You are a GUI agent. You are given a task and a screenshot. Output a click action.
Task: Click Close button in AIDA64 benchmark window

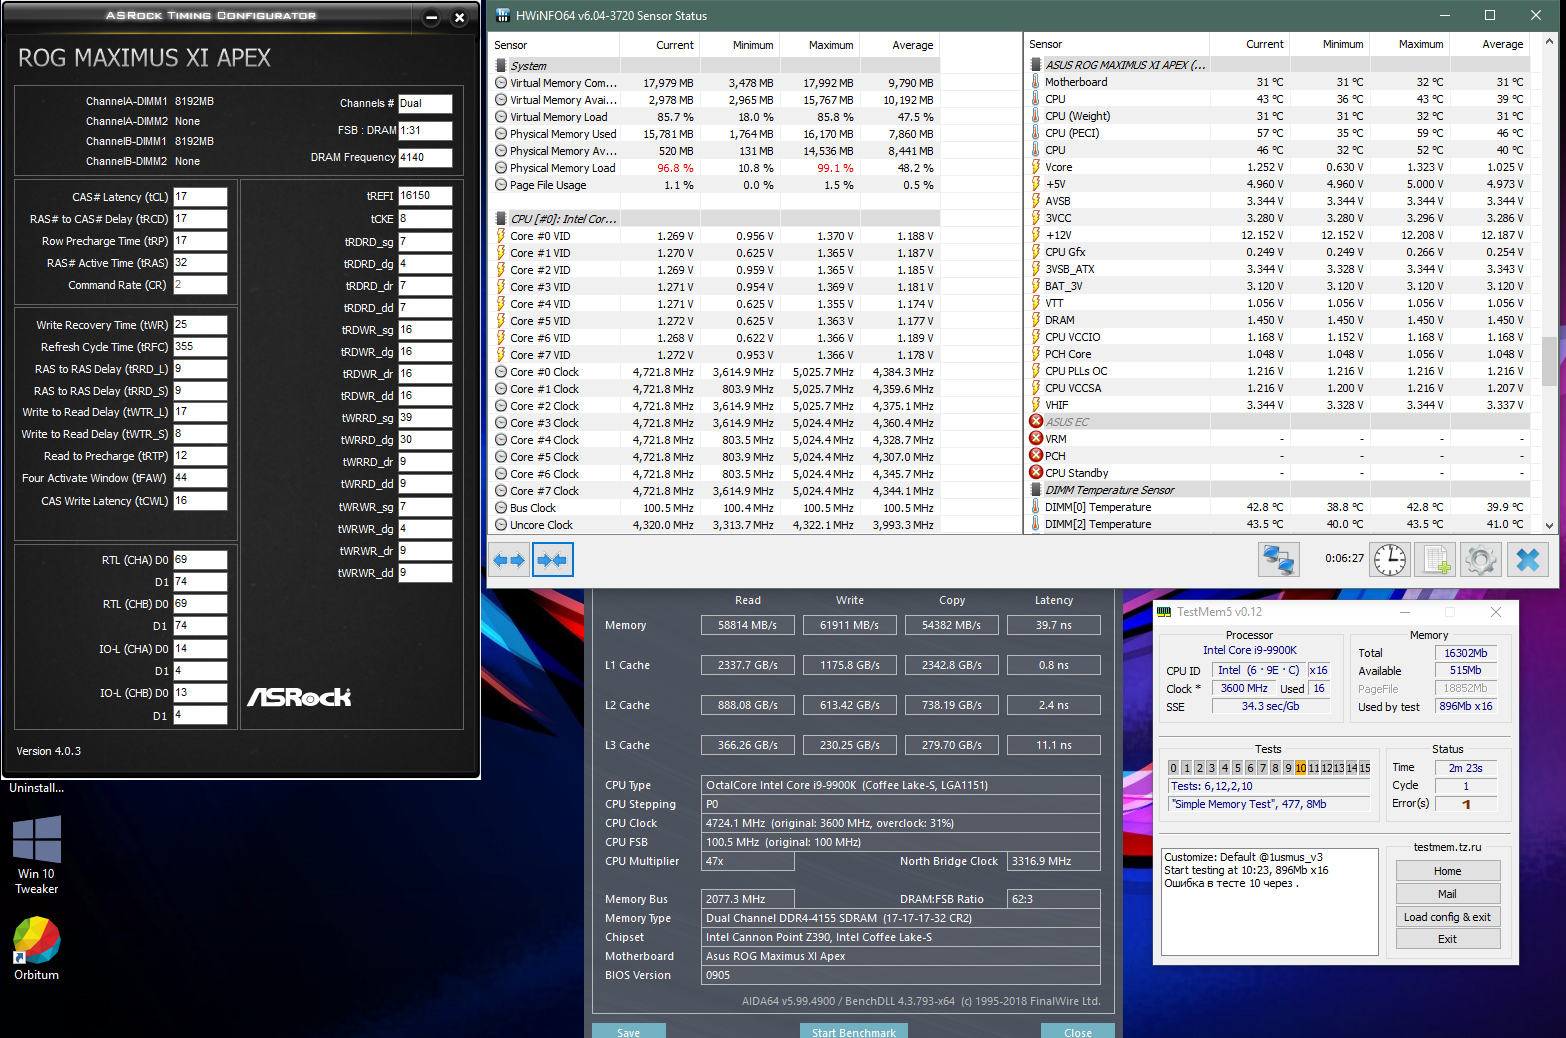click(1078, 1031)
